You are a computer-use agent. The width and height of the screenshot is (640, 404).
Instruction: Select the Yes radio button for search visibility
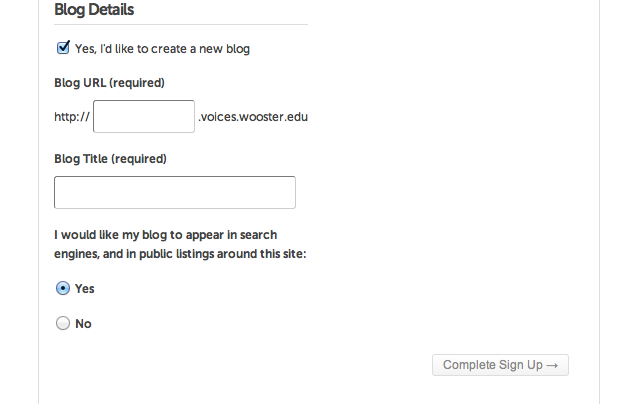(x=63, y=288)
